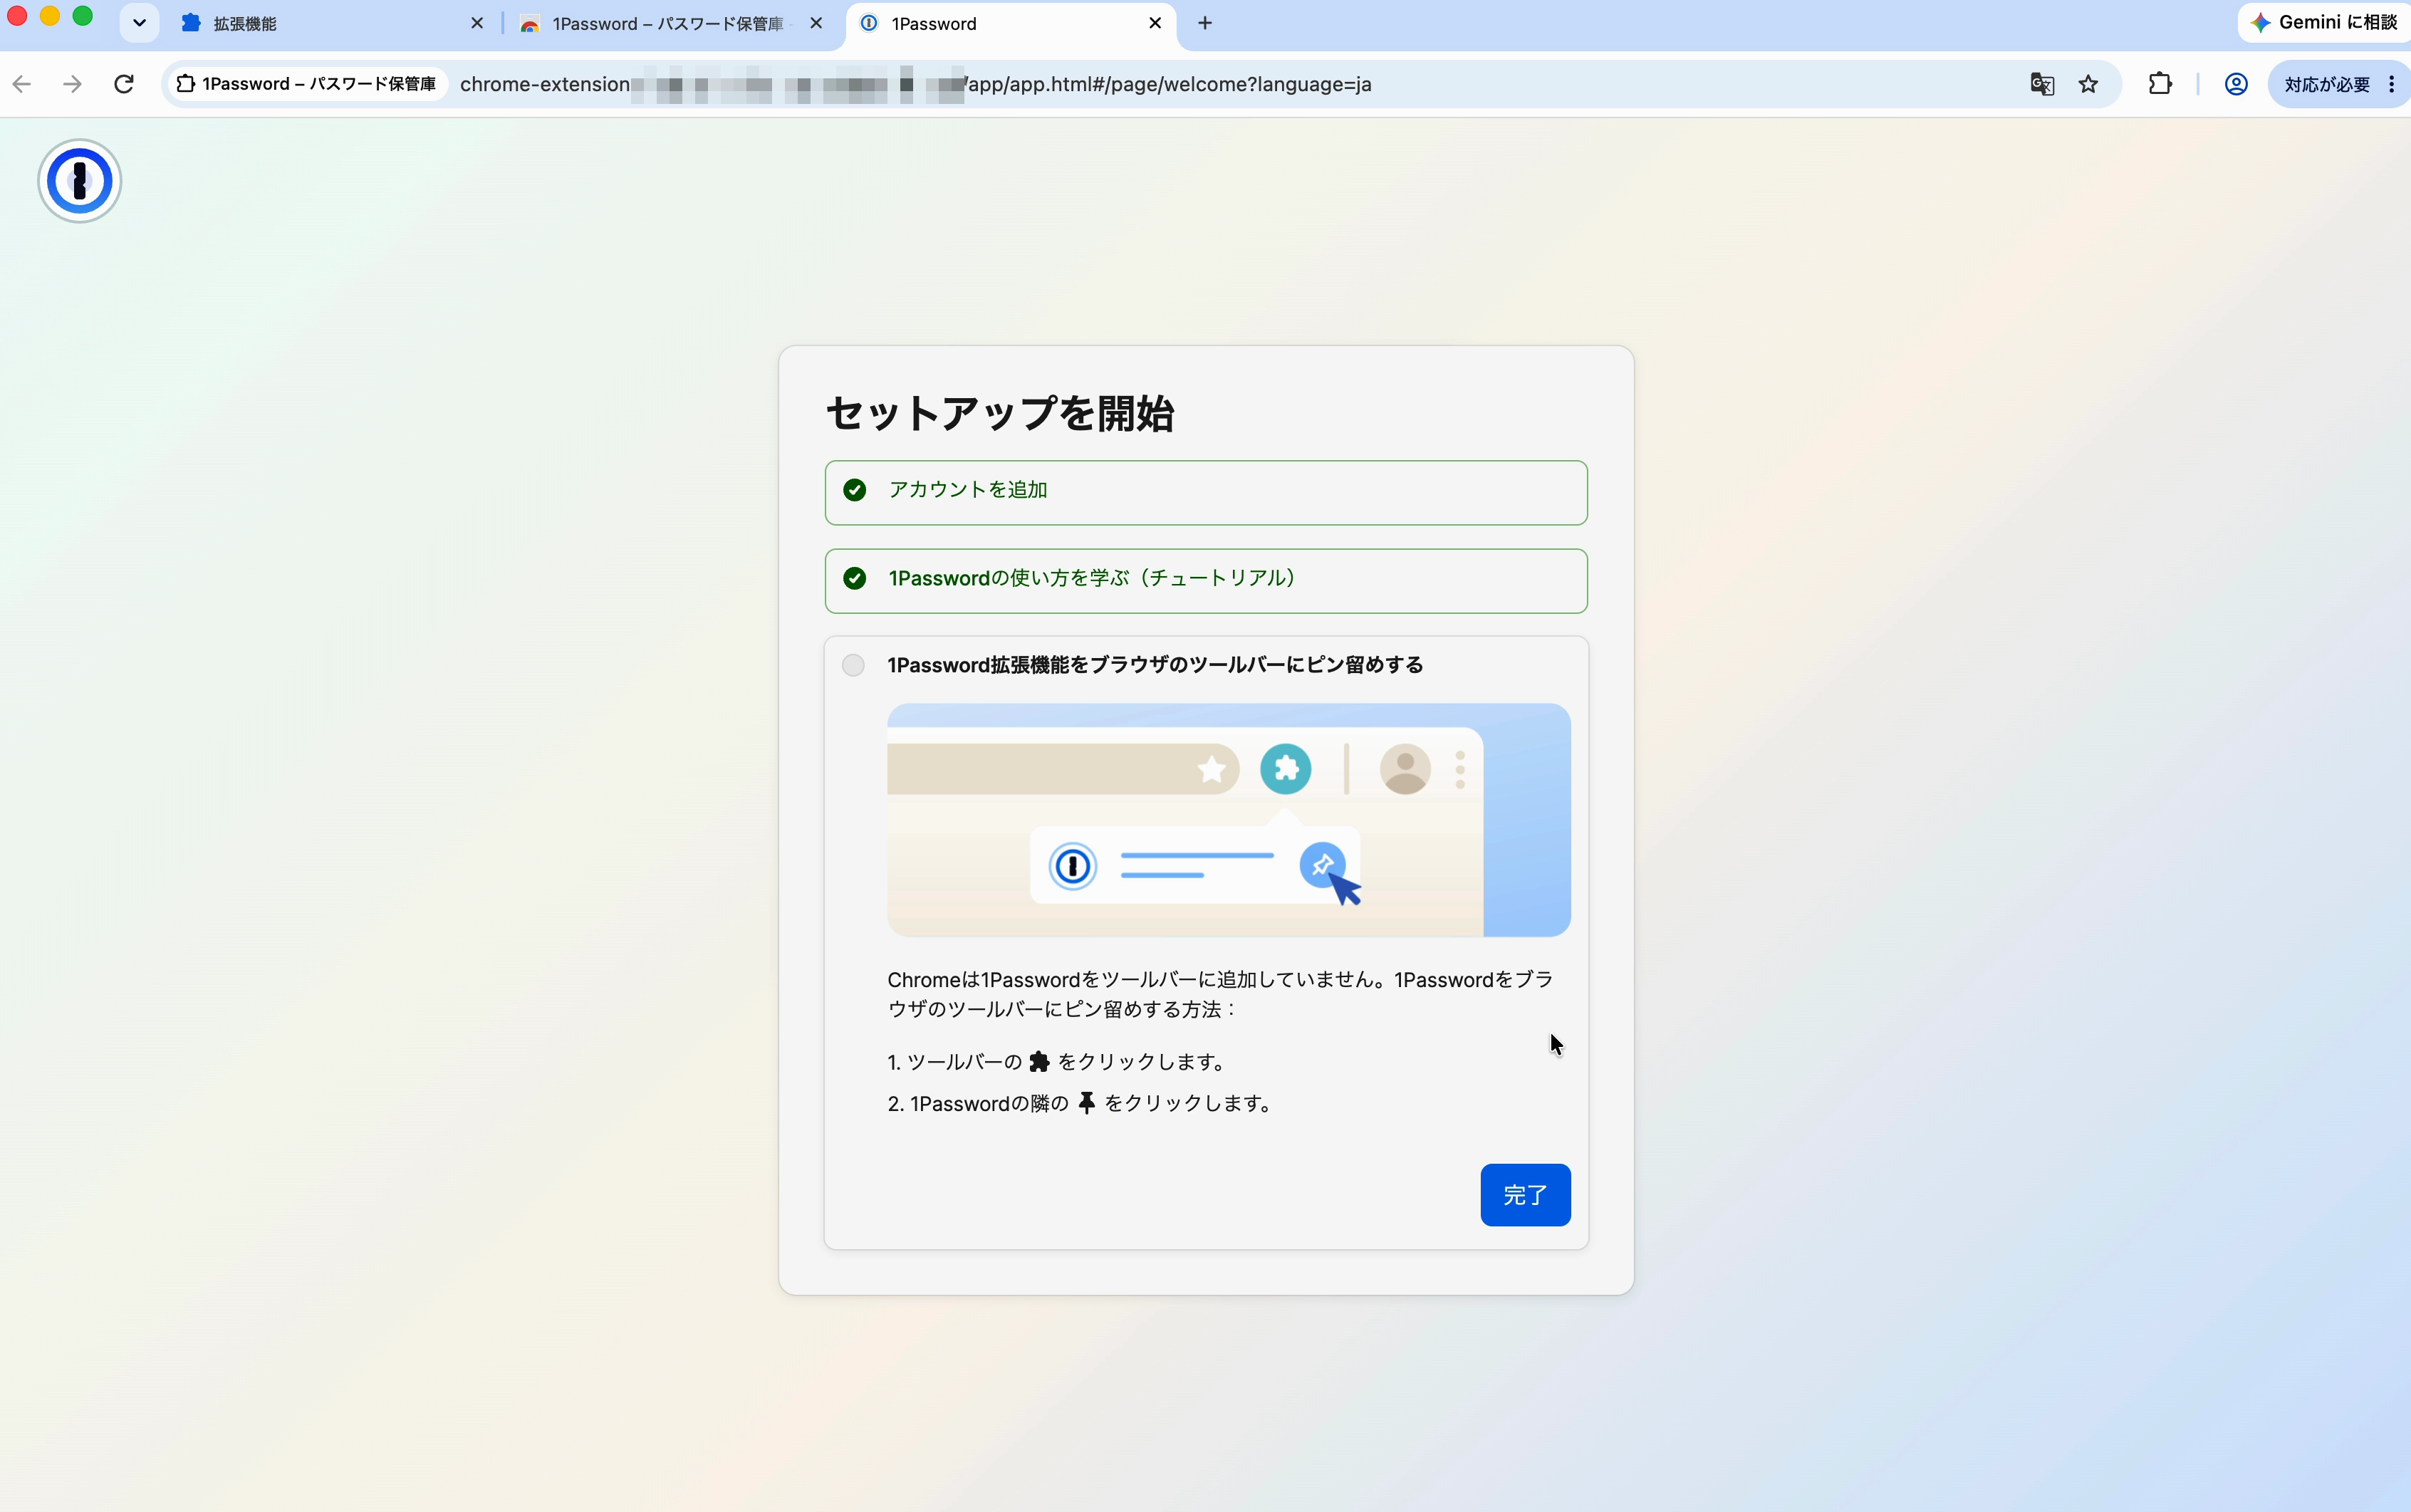This screenshot has height=1512, width=2411.
Task: Open the tab search dropdown chevron
Action: 139,23
